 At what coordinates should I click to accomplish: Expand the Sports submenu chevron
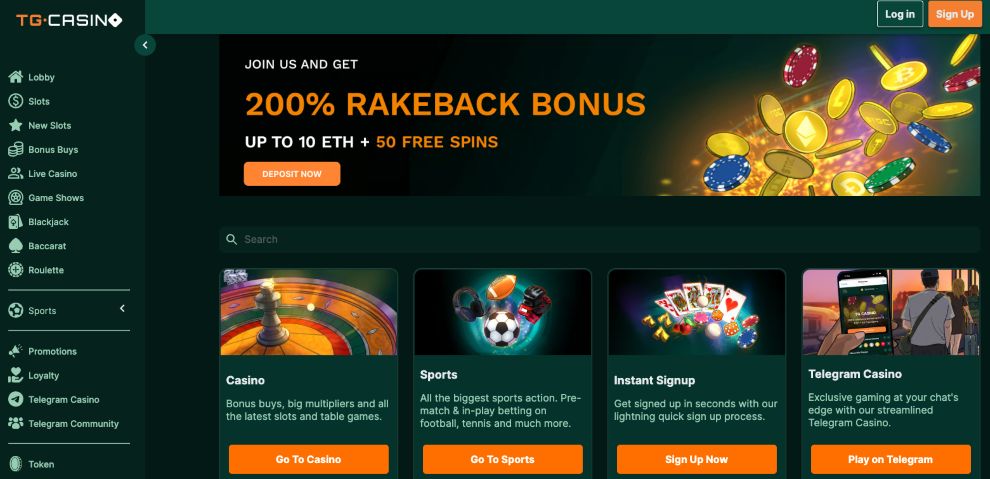coord(122,309)
